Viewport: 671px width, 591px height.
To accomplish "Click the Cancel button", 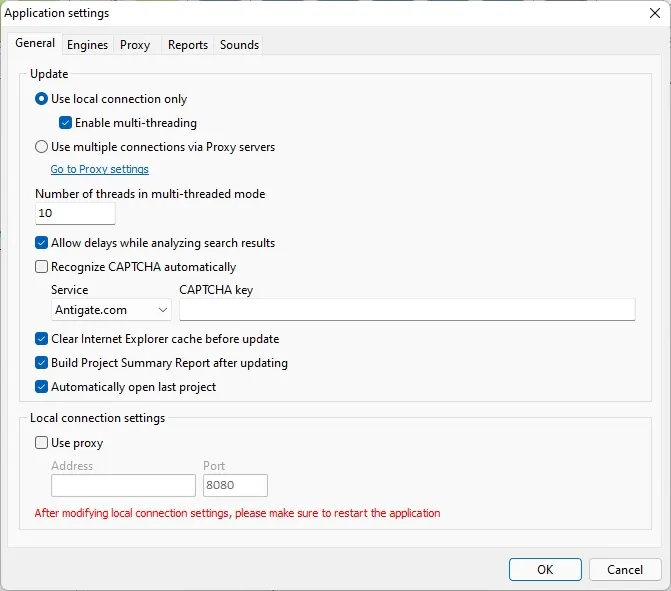I will (x=625, y=570).
